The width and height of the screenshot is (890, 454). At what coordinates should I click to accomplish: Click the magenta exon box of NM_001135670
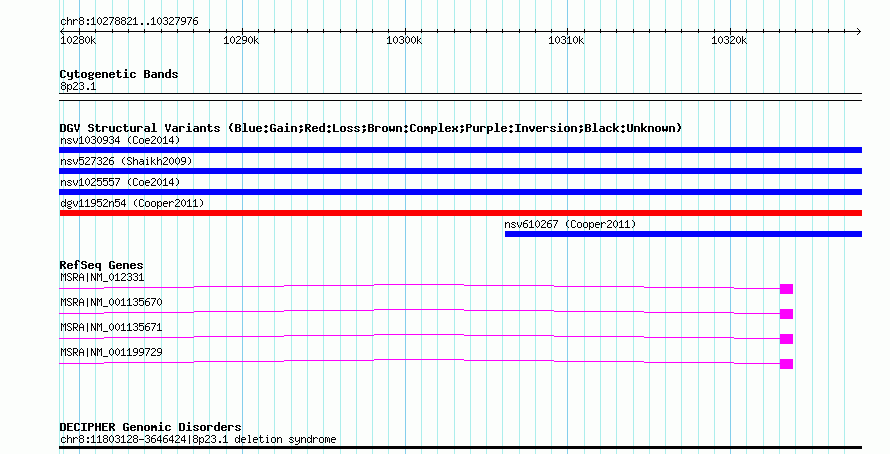(786, 314)
